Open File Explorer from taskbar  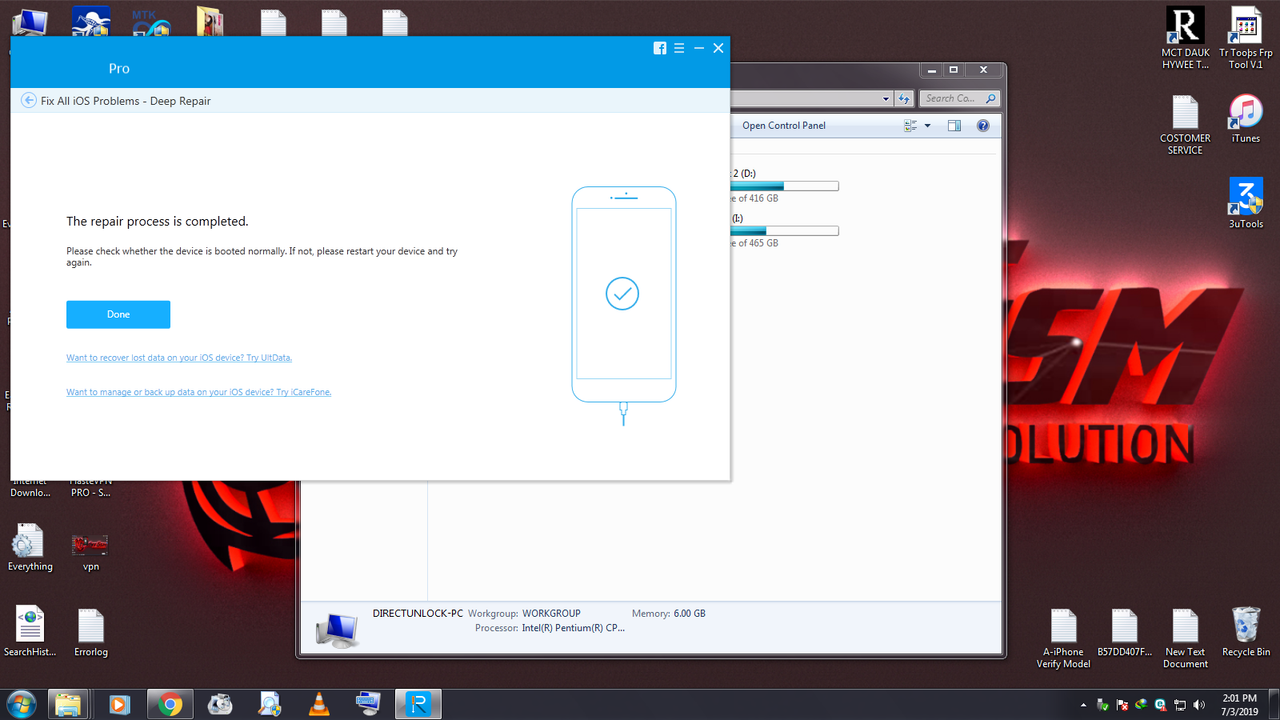68,704
